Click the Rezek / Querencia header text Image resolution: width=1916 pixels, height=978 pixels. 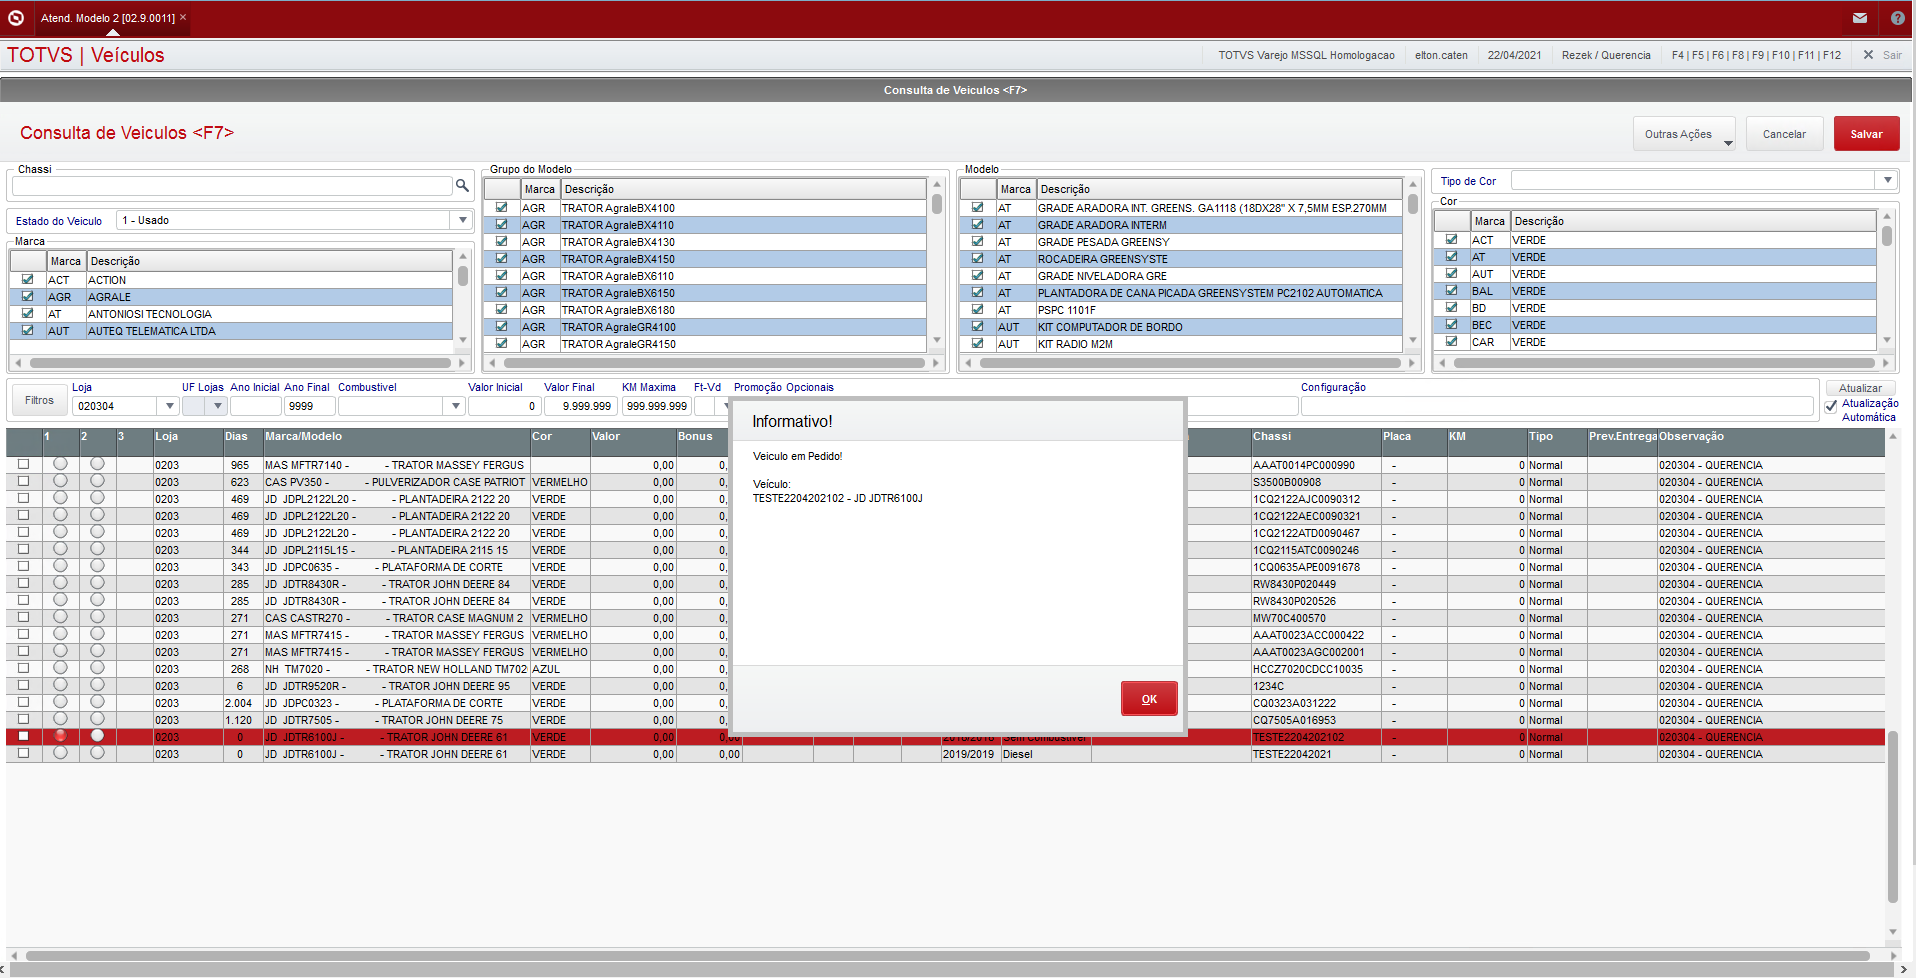(1606, 55)
